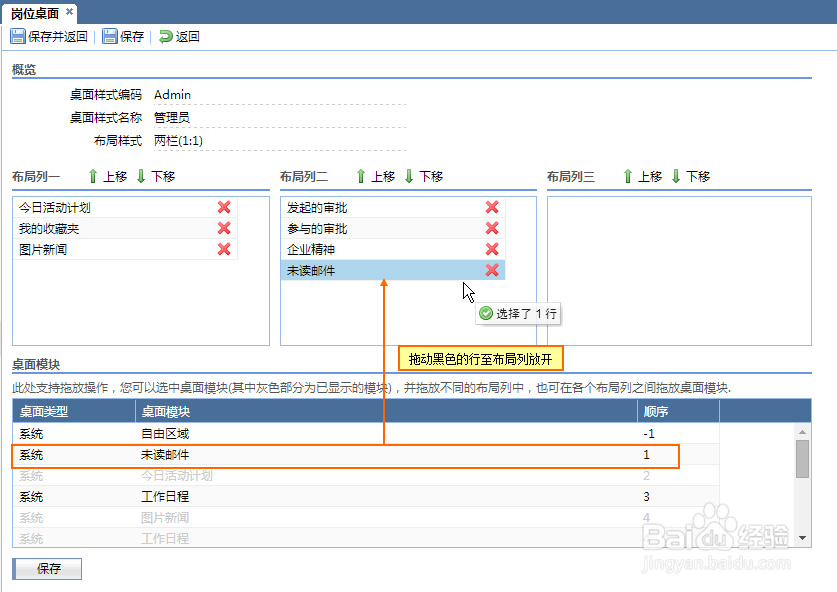Viewport: 837px width, 592px height.
Task: Select 我的收藏夹 row in 布局列一
Action: [x=125, y=228]
